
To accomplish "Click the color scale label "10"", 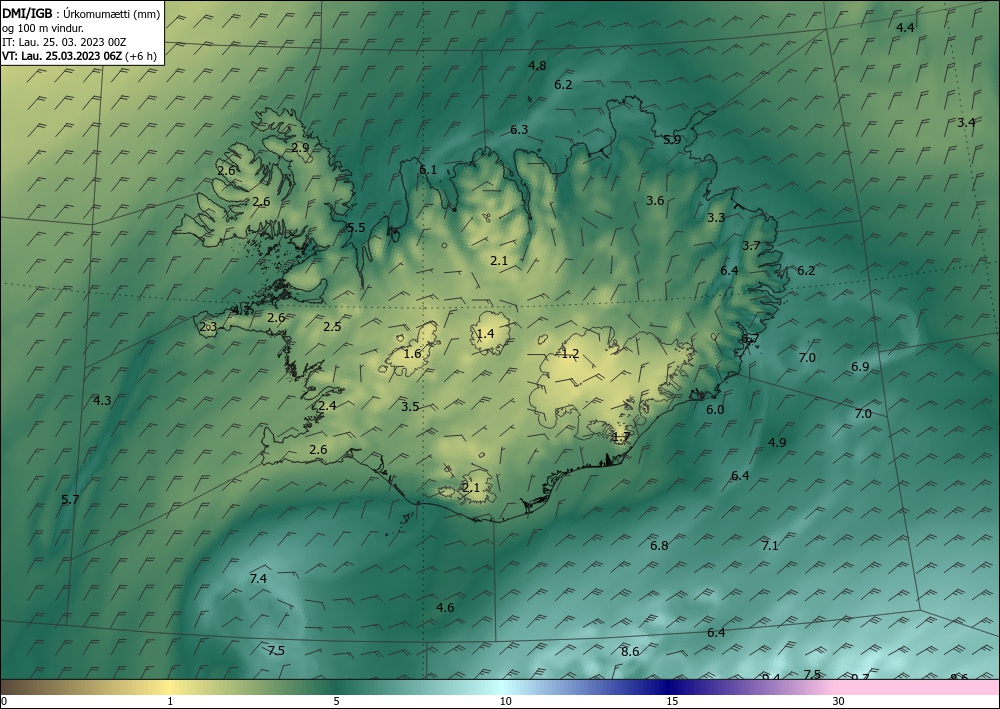I will [x=505, y=701].
